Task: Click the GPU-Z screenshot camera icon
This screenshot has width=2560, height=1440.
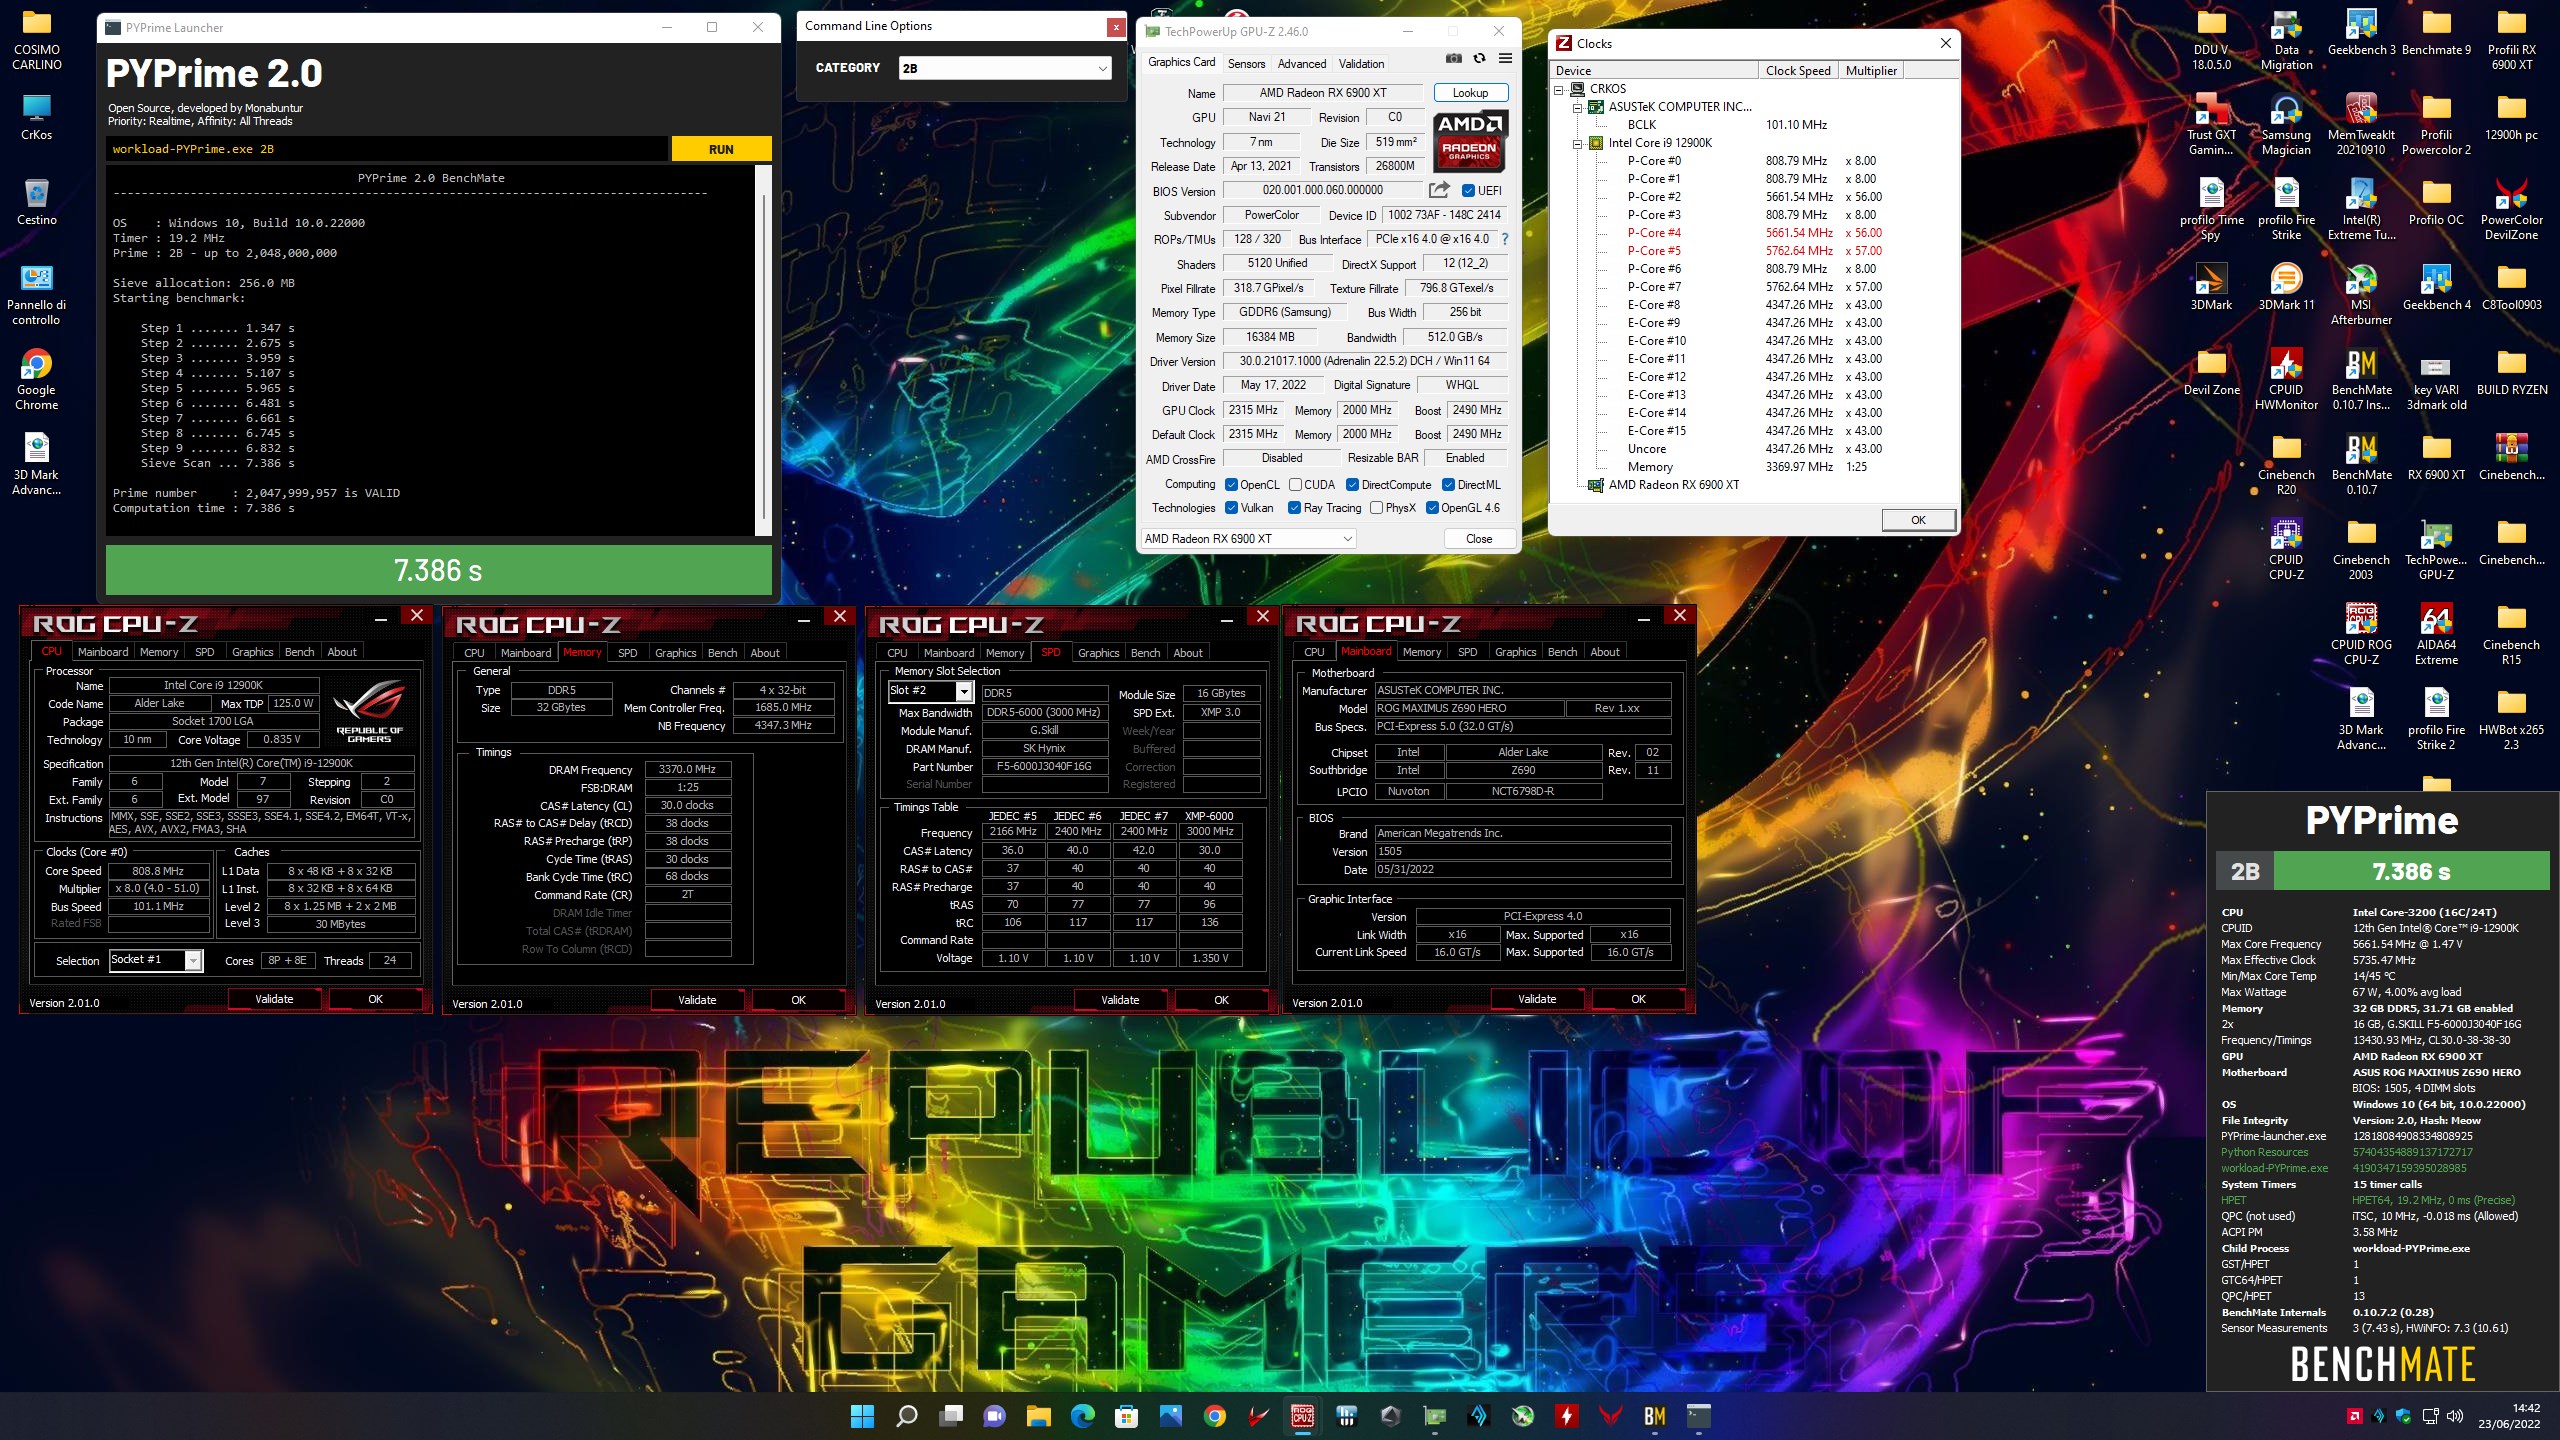Action: [x=1454, y=59]
